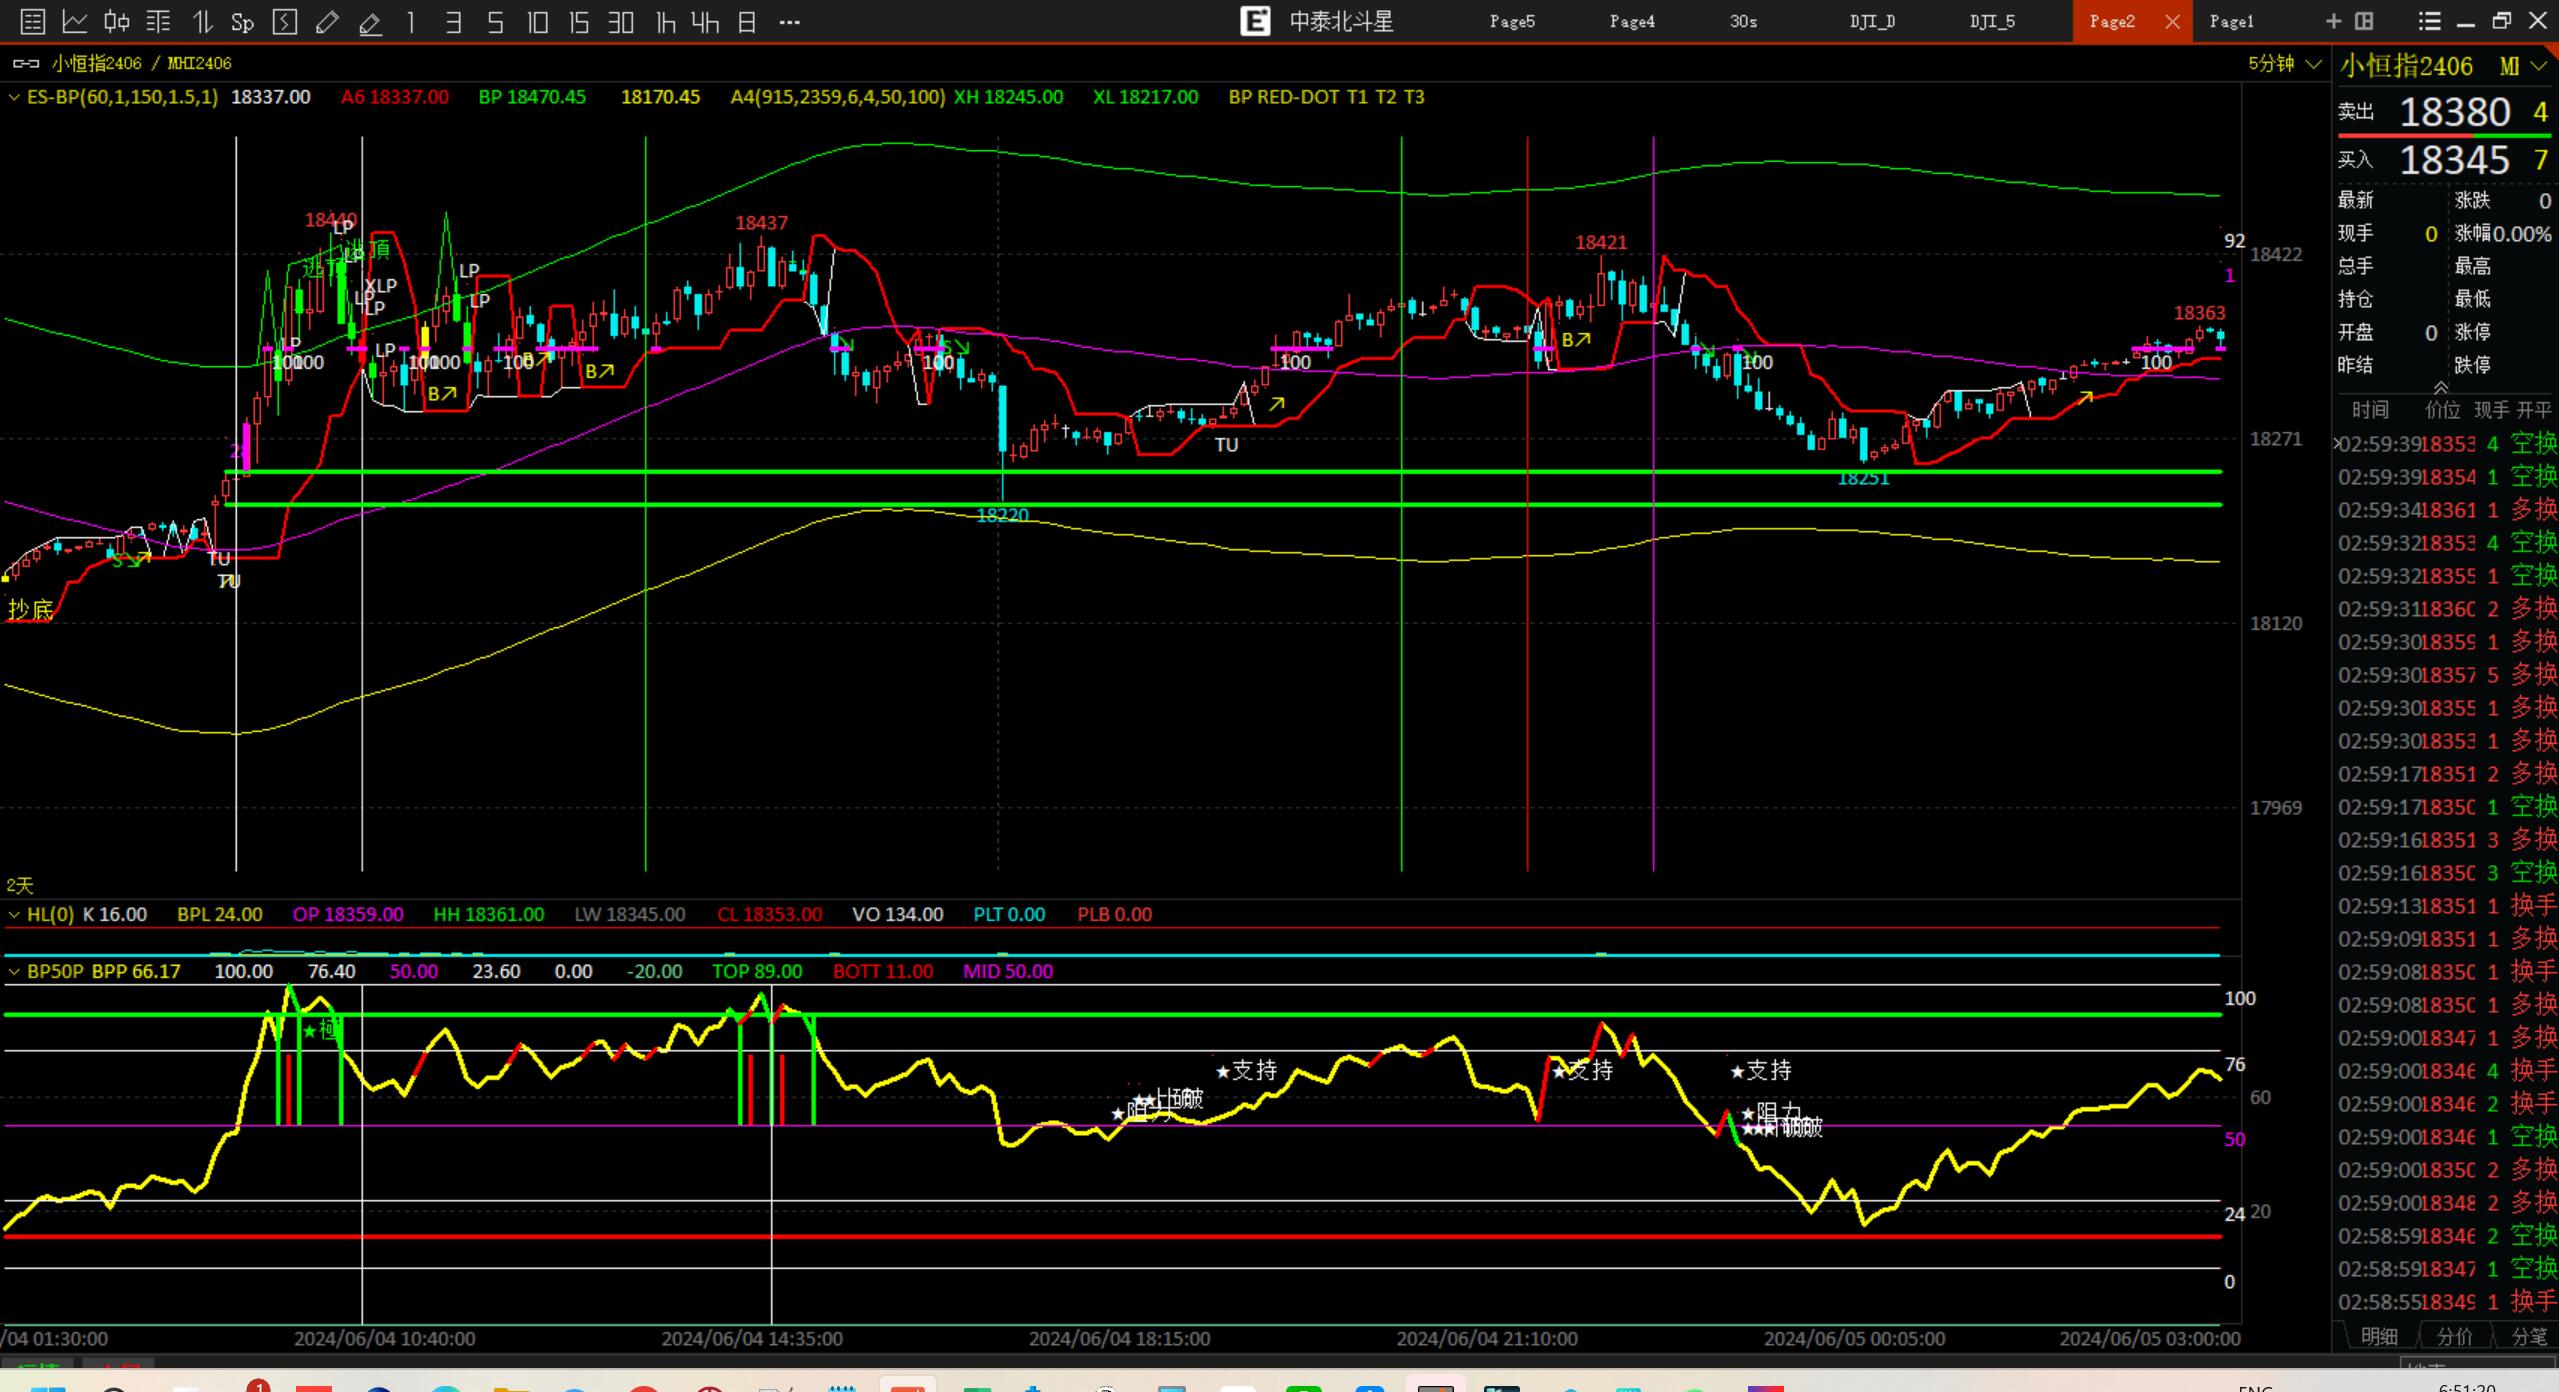Click the 18251 low price label
2559x1392 pixels.
point(1863,479)
